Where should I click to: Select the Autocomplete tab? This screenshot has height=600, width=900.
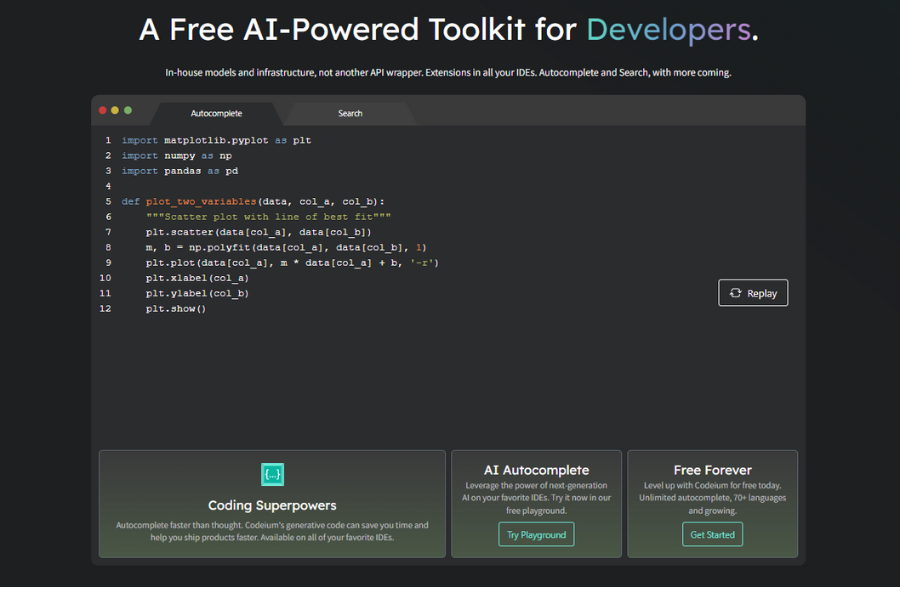[216, 113]
